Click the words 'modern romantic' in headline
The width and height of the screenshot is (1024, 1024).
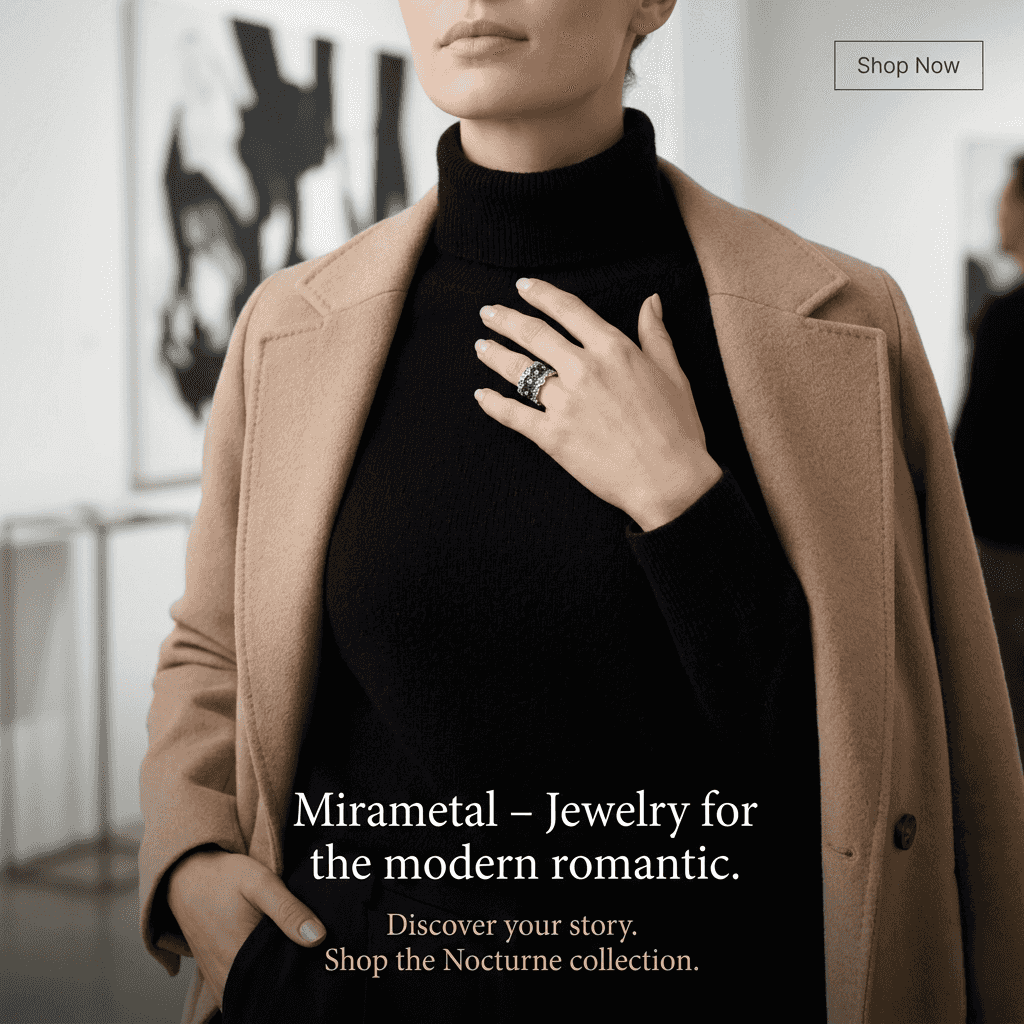pos(562,863)
